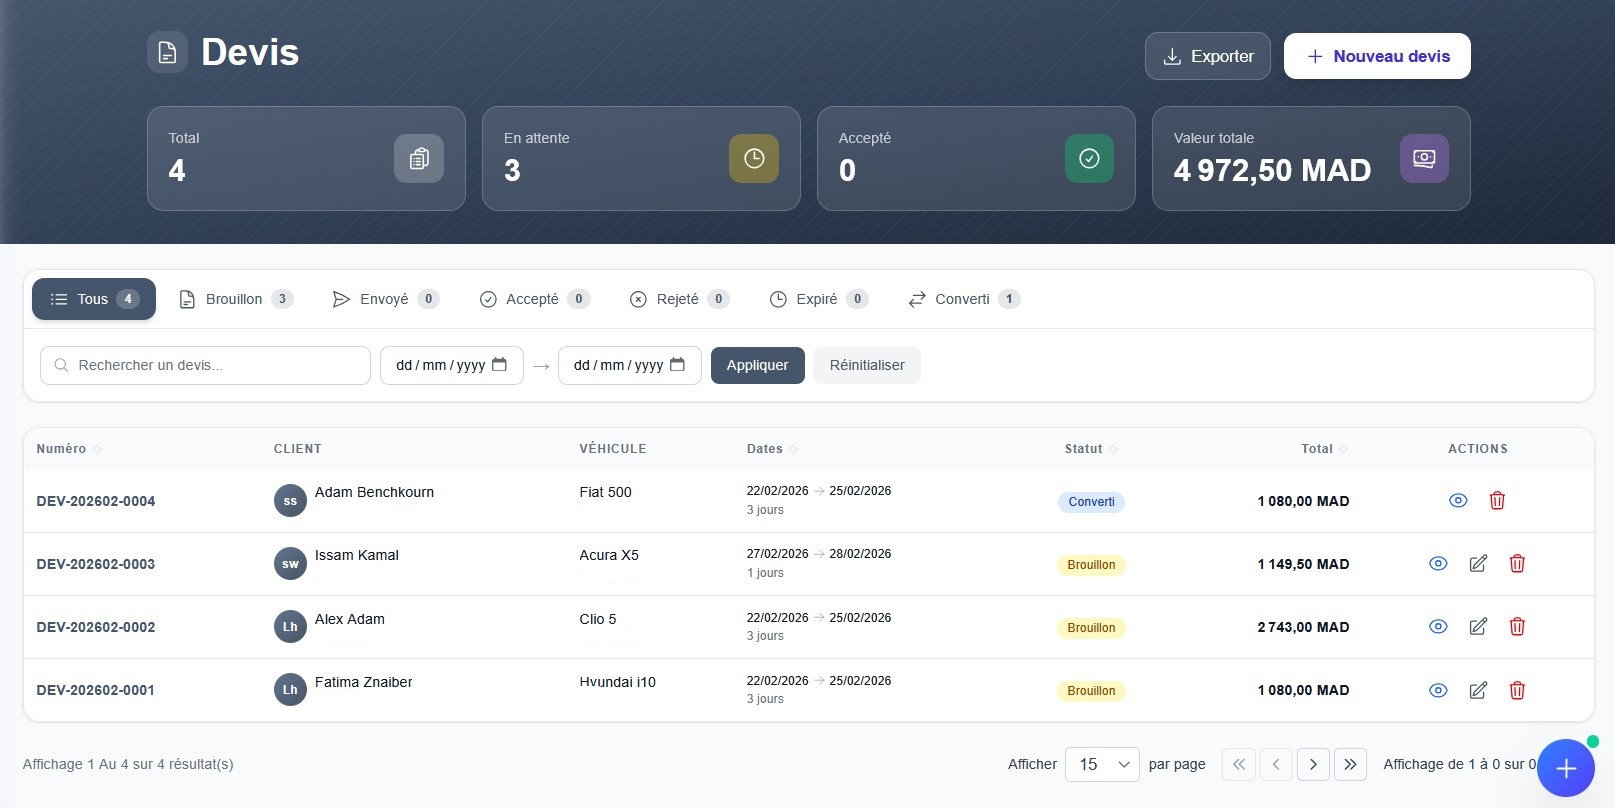Open calendar picker in start date field

pos(499,365)
